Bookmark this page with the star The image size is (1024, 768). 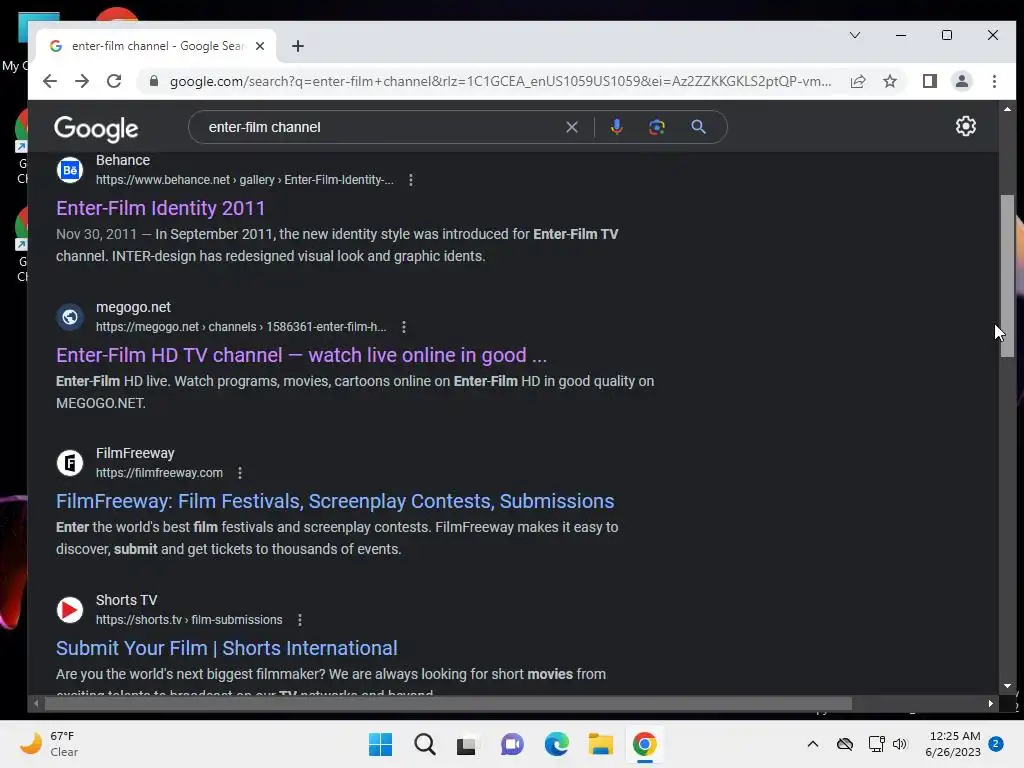click(x=889, y=81)
